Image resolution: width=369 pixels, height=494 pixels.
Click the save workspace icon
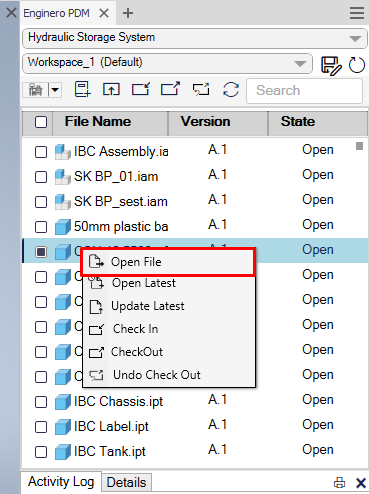click(x=330, y=65)
